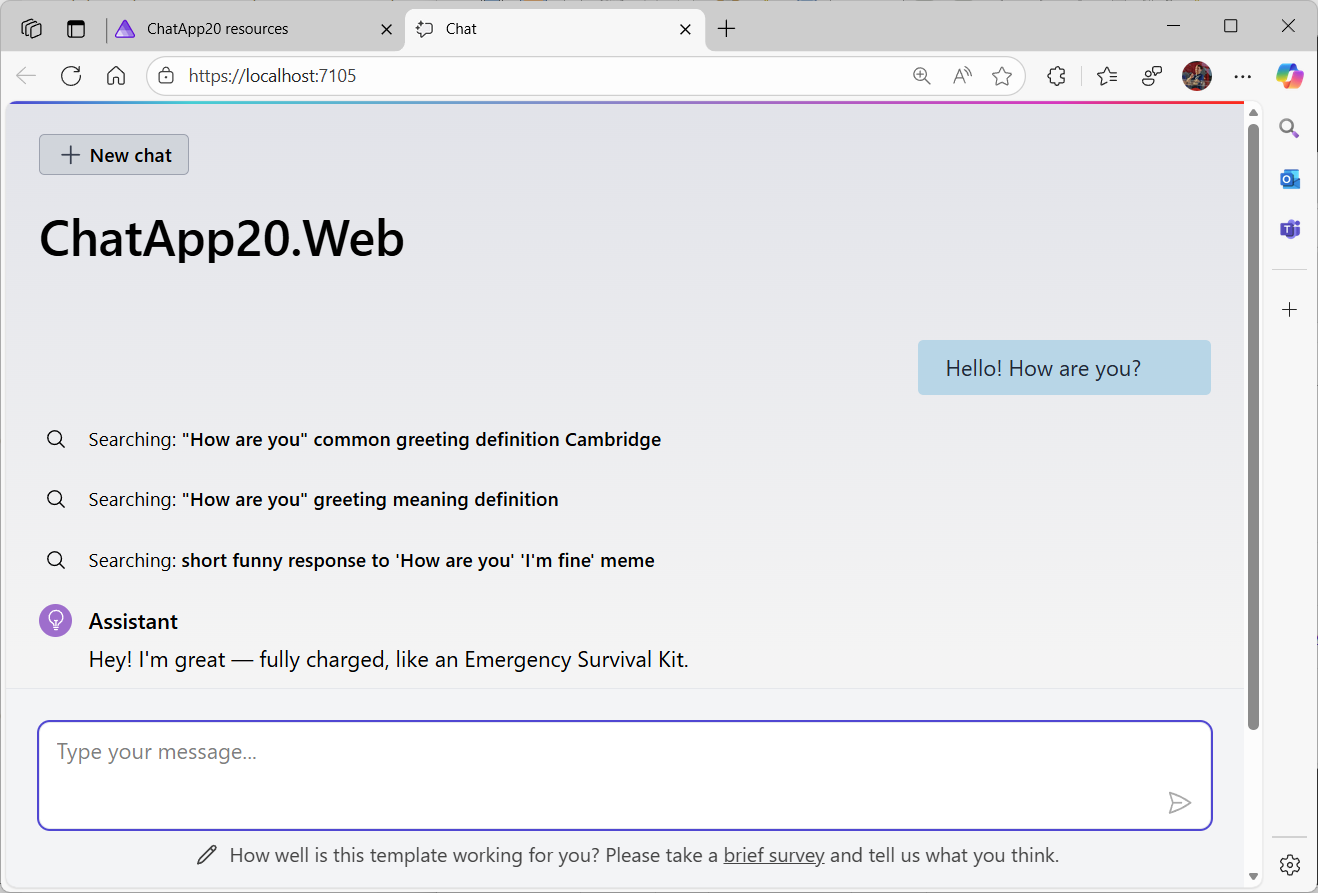Open Microsoft Teams from the sidebar
The image size is (1318, 893).
point(1289,228)
